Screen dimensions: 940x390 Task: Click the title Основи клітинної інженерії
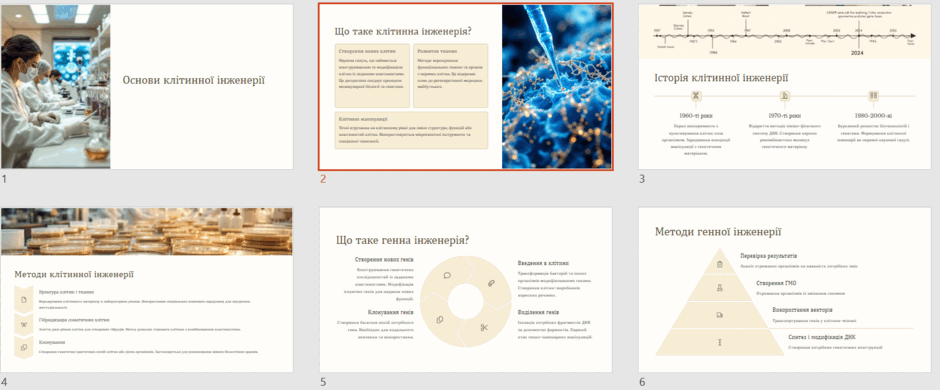[194, 80]
